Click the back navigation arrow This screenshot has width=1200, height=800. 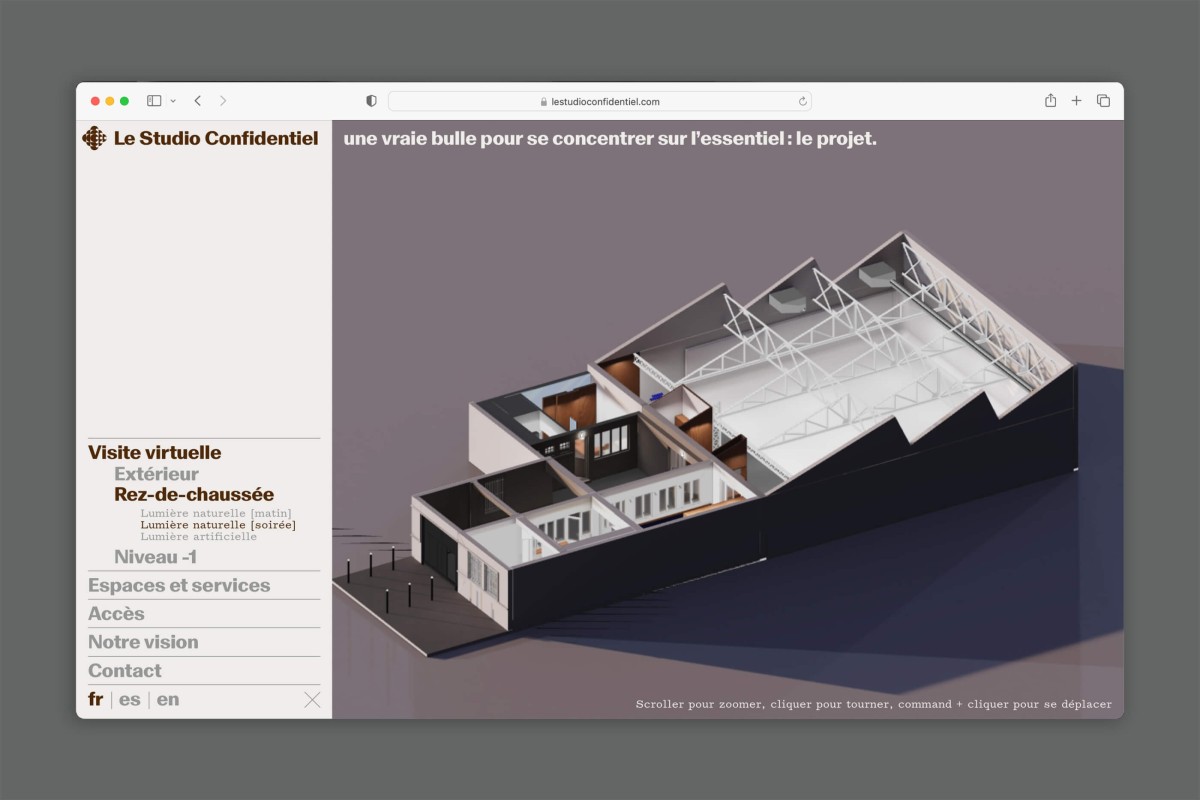click(196, 100)
